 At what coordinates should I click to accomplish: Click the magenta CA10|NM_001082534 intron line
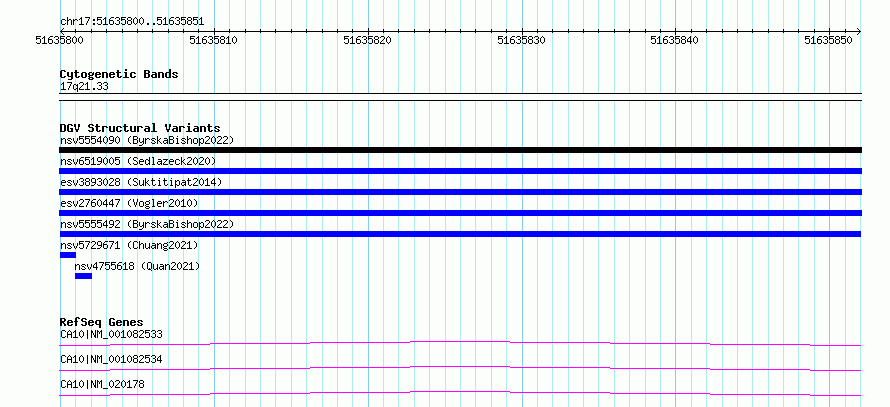(x=460, y=368)
